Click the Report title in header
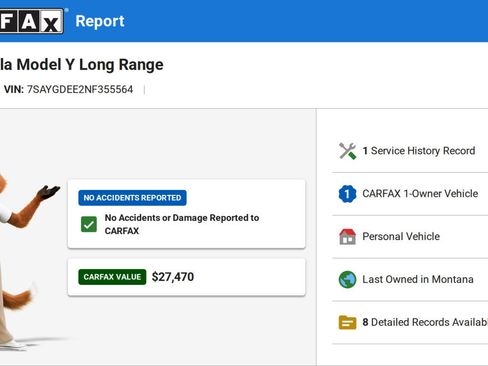The image size is (488, 366). pos(100,21)
